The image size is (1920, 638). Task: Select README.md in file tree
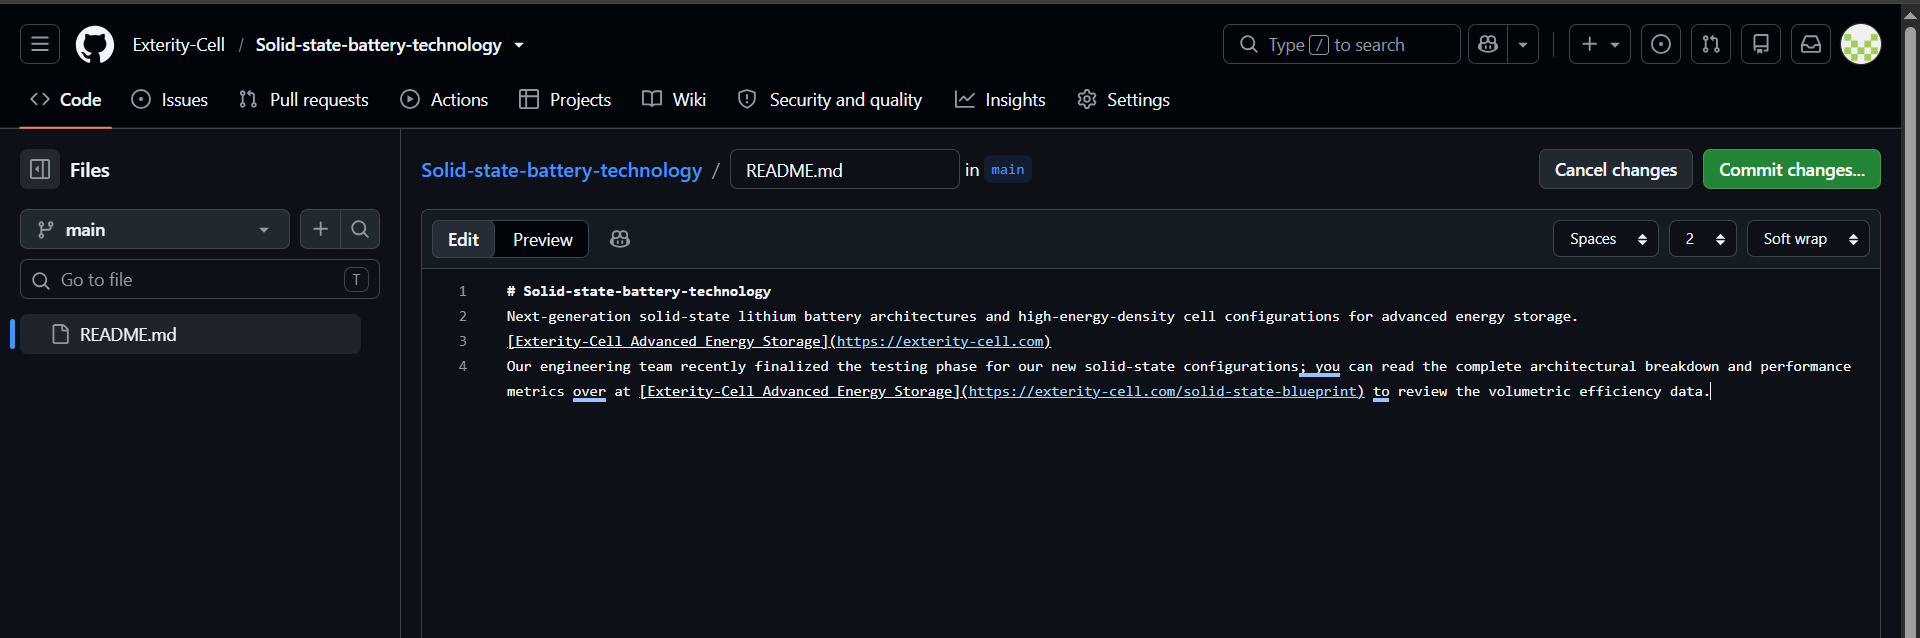click(x=190, y=334)
